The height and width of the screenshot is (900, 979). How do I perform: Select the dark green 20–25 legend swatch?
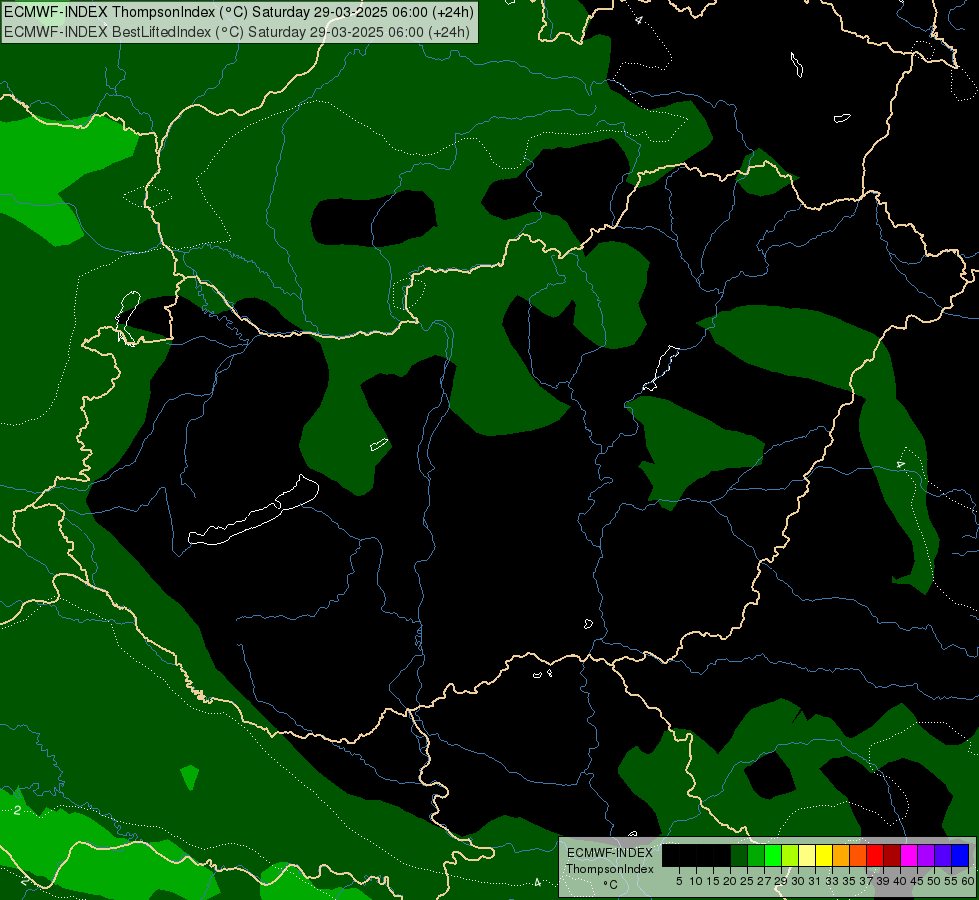point(739,855)
